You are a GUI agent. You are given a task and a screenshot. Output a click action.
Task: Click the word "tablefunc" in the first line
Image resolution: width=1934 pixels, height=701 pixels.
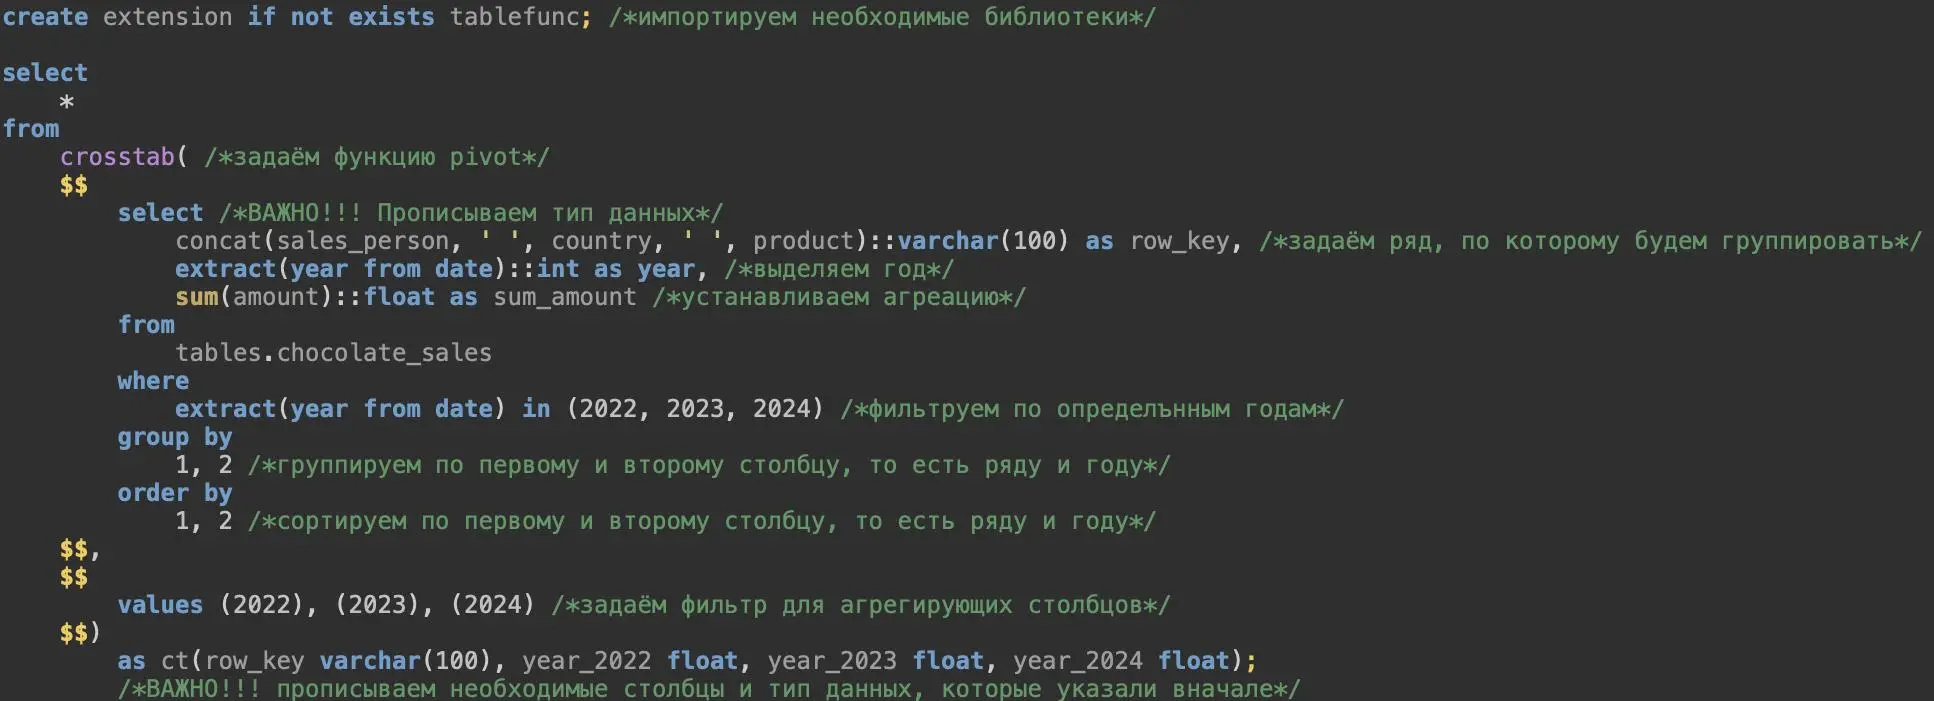pos(514,17)
